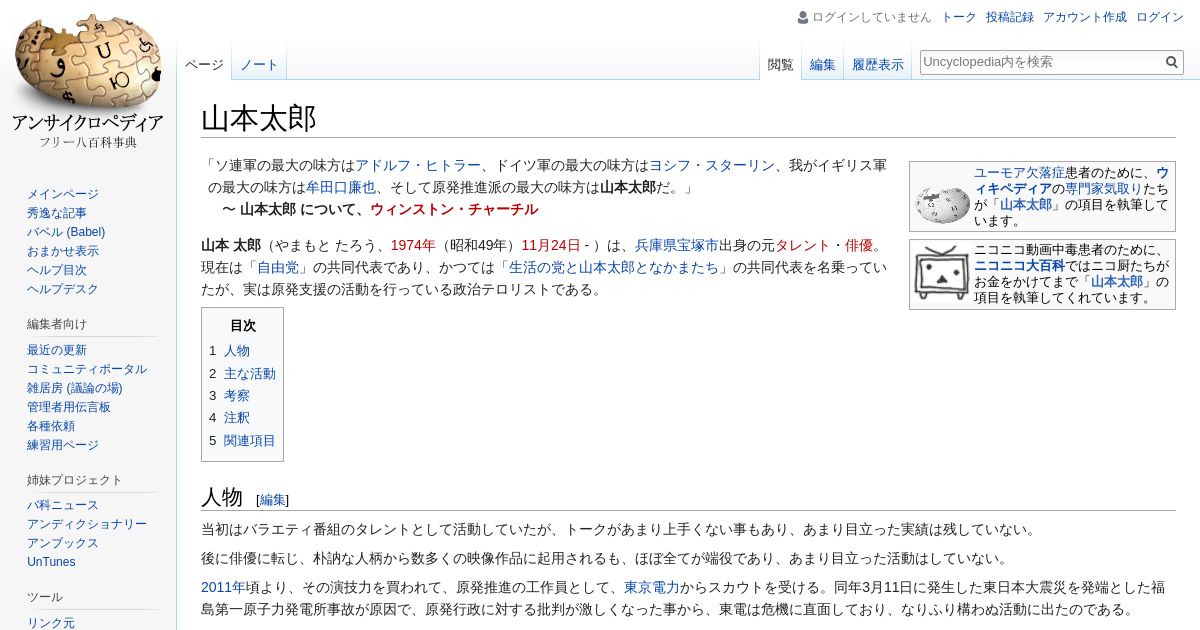The height and width of the screenshot is (630, 1200).
Task: Open アンディクショナリー sister project link
Action: coord(87,524)
